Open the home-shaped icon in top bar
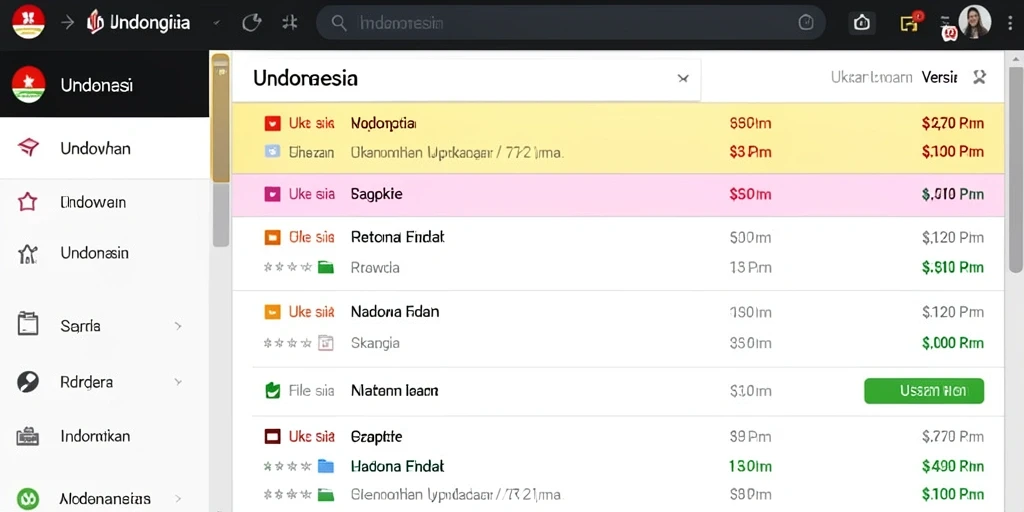This screenshot has height=512, width=1024. pyautogui.click(x=861, y=23)
